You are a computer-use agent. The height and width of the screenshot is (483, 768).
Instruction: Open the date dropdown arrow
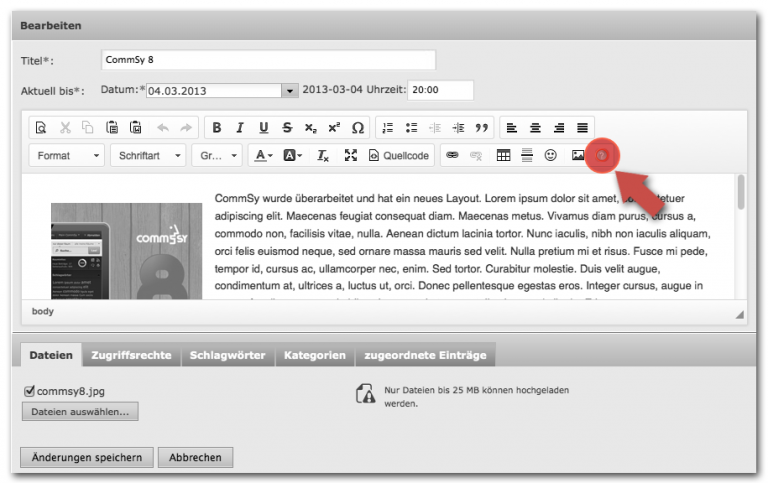289,91
